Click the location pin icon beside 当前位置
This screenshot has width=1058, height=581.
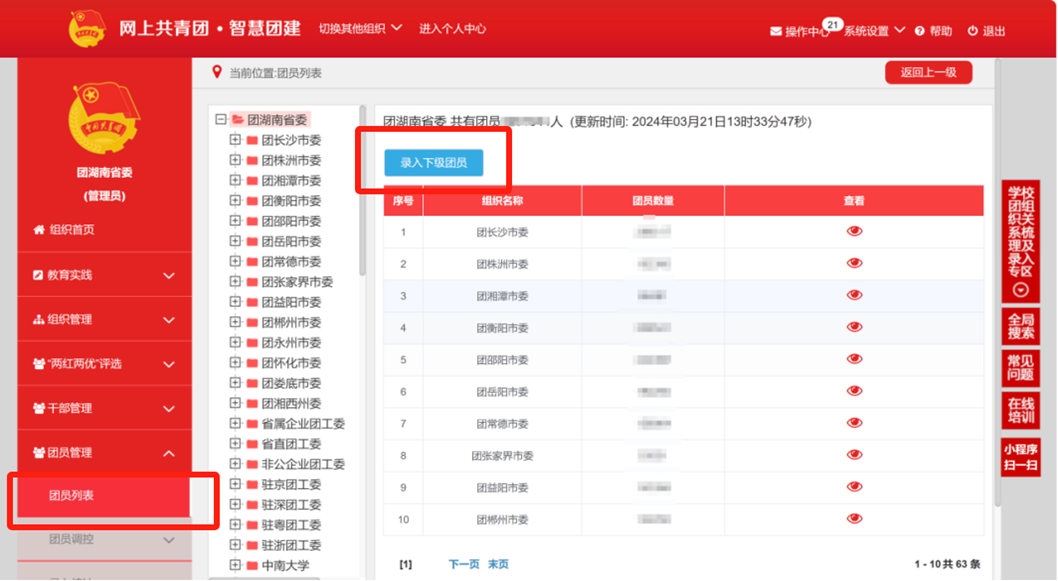217,72
